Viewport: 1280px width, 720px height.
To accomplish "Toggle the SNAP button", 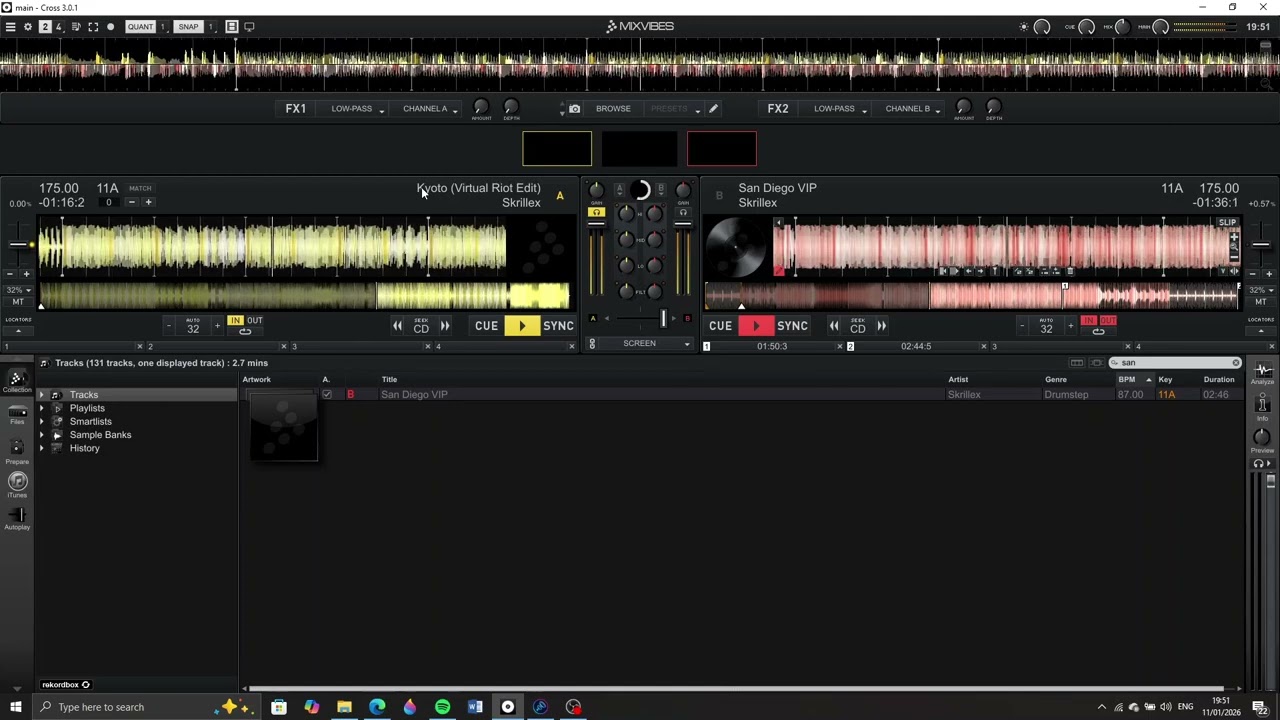I will click(188, 27).
